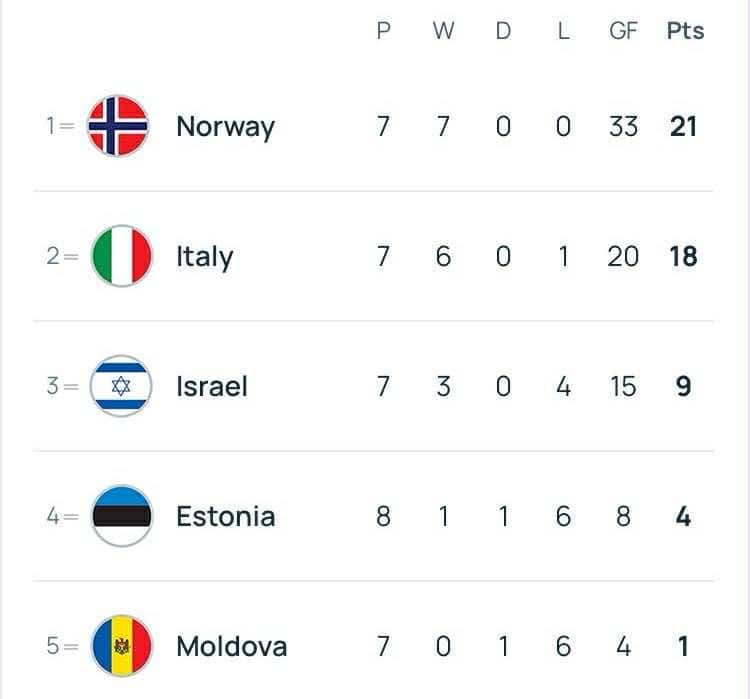
Task: Click the W column header
Action: click(443, 31)
